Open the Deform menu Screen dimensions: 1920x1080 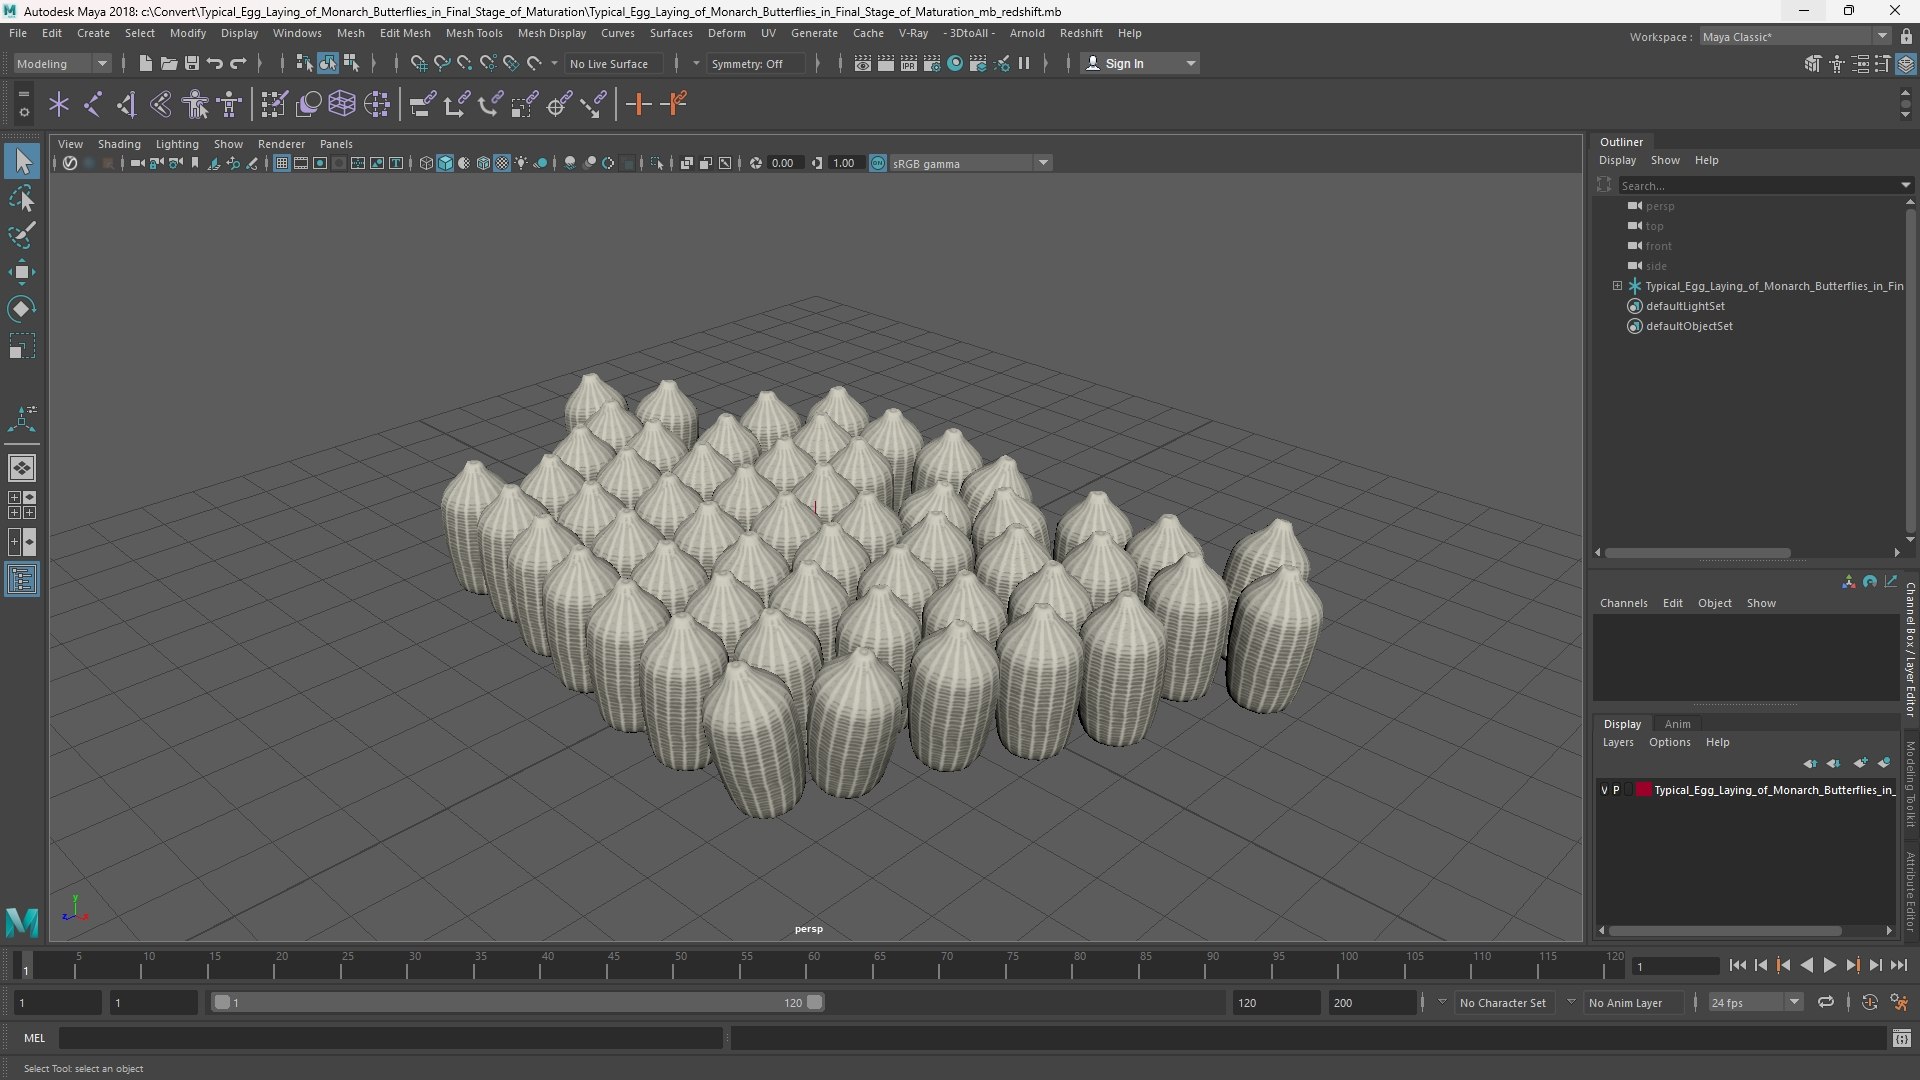pyautogui.click(x=726, y=33)
